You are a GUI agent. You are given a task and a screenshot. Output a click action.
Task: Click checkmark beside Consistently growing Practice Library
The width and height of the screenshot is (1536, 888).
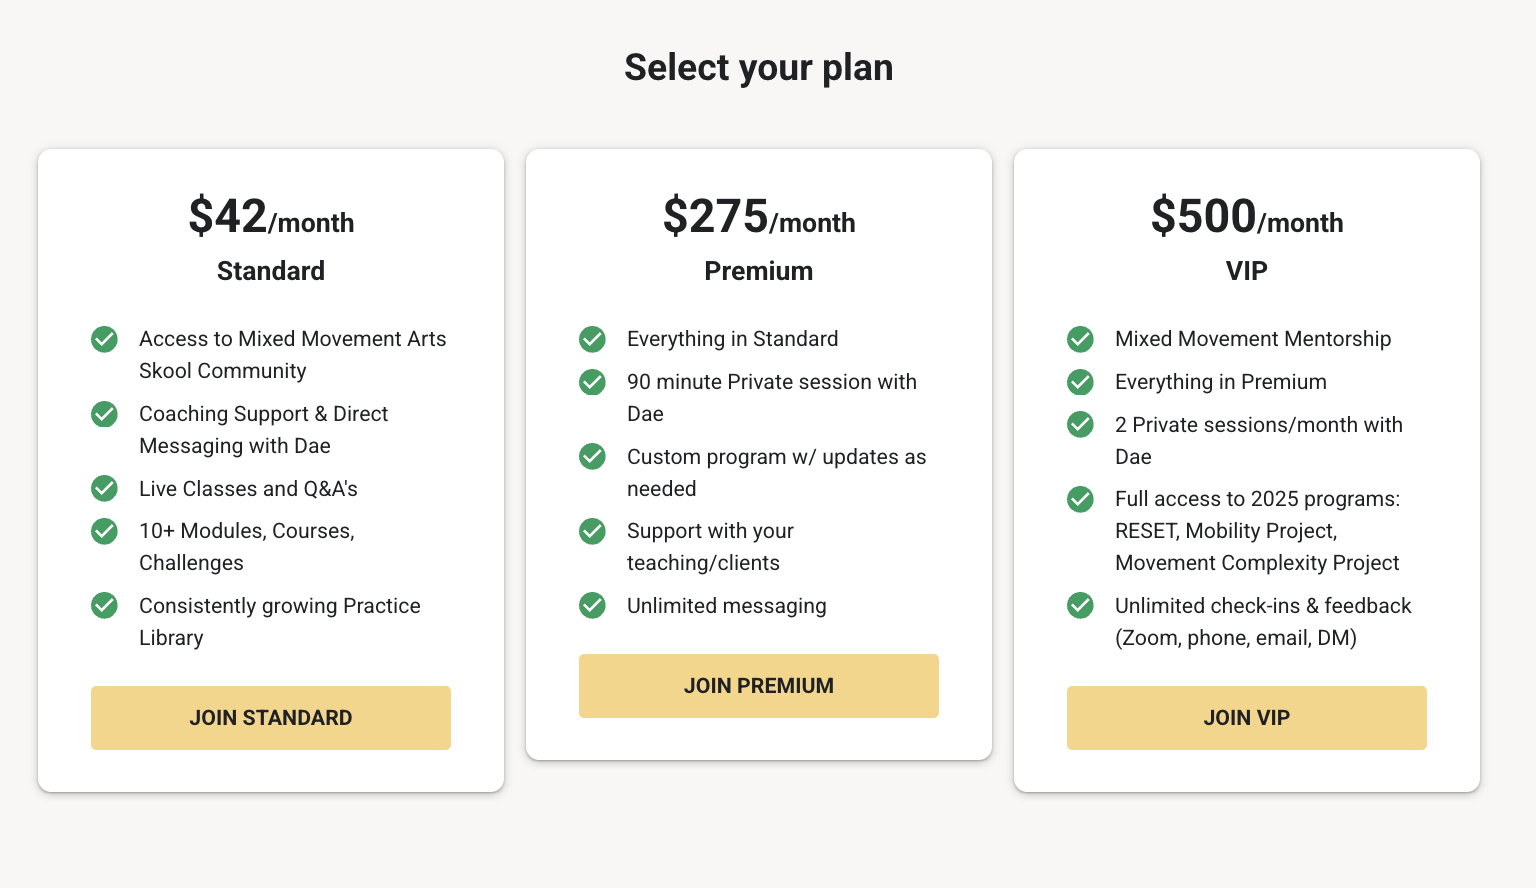pos(105,605)
